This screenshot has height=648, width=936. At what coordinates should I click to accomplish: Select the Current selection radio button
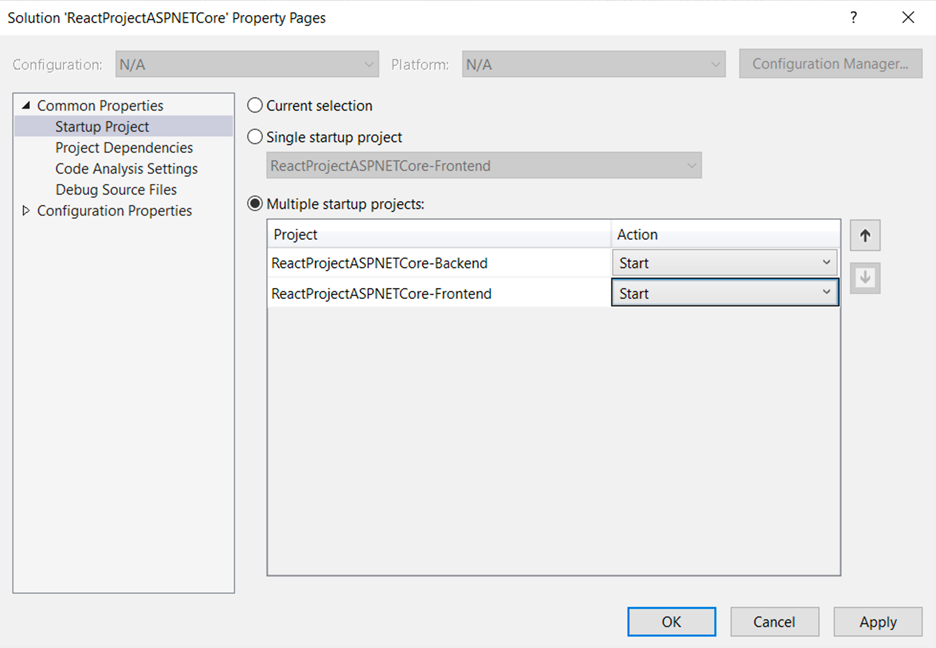pyautogui.click(x=256, y=106)
